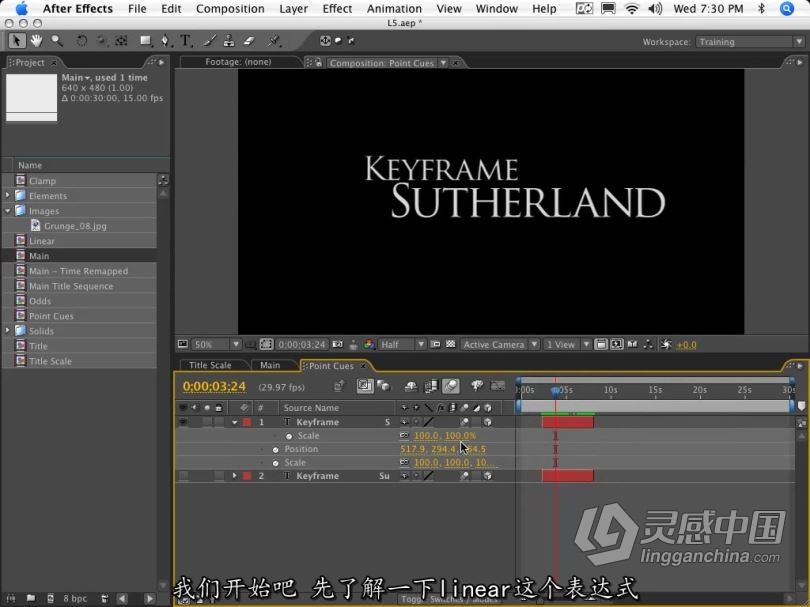Expand layer 2 Keyframe properties
810x607 pixels.
[235, 476]
